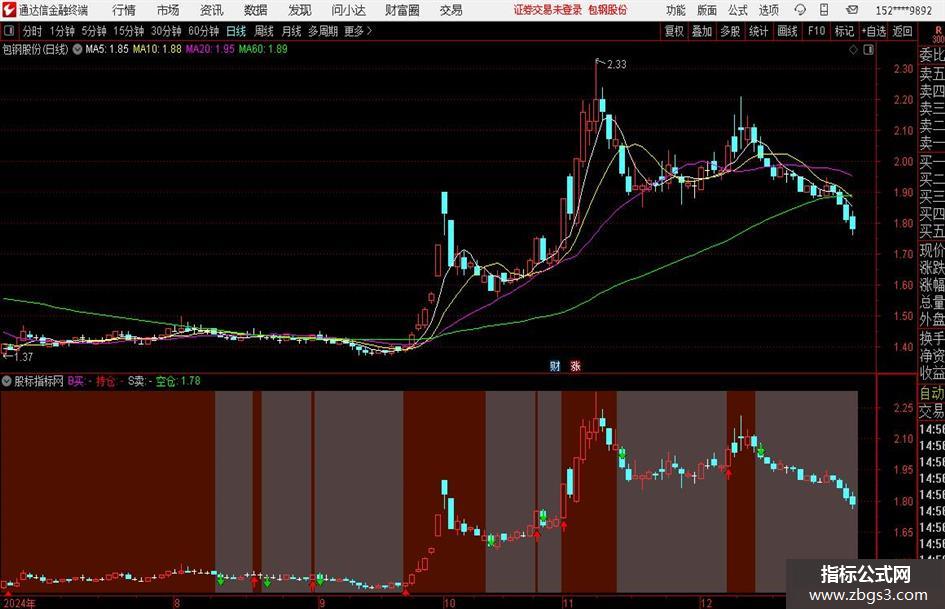
Task: Click the MA10: 1.88 indicator value
Action: click(157, 49)
